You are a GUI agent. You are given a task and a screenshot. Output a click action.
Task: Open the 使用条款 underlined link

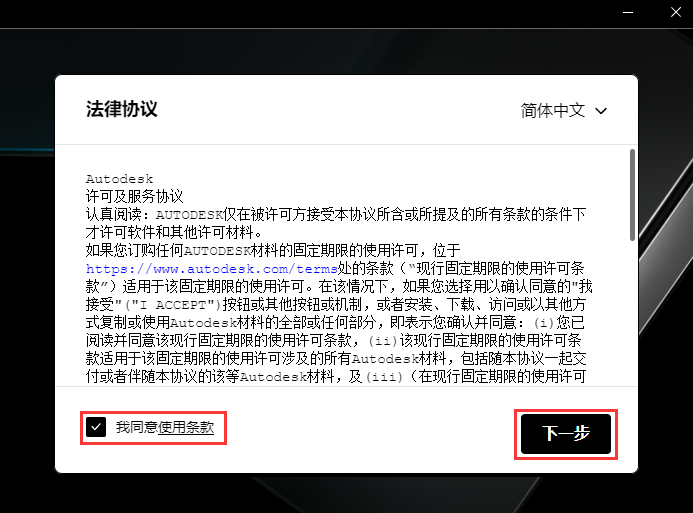pyautogui.click(x=186, y=427)
